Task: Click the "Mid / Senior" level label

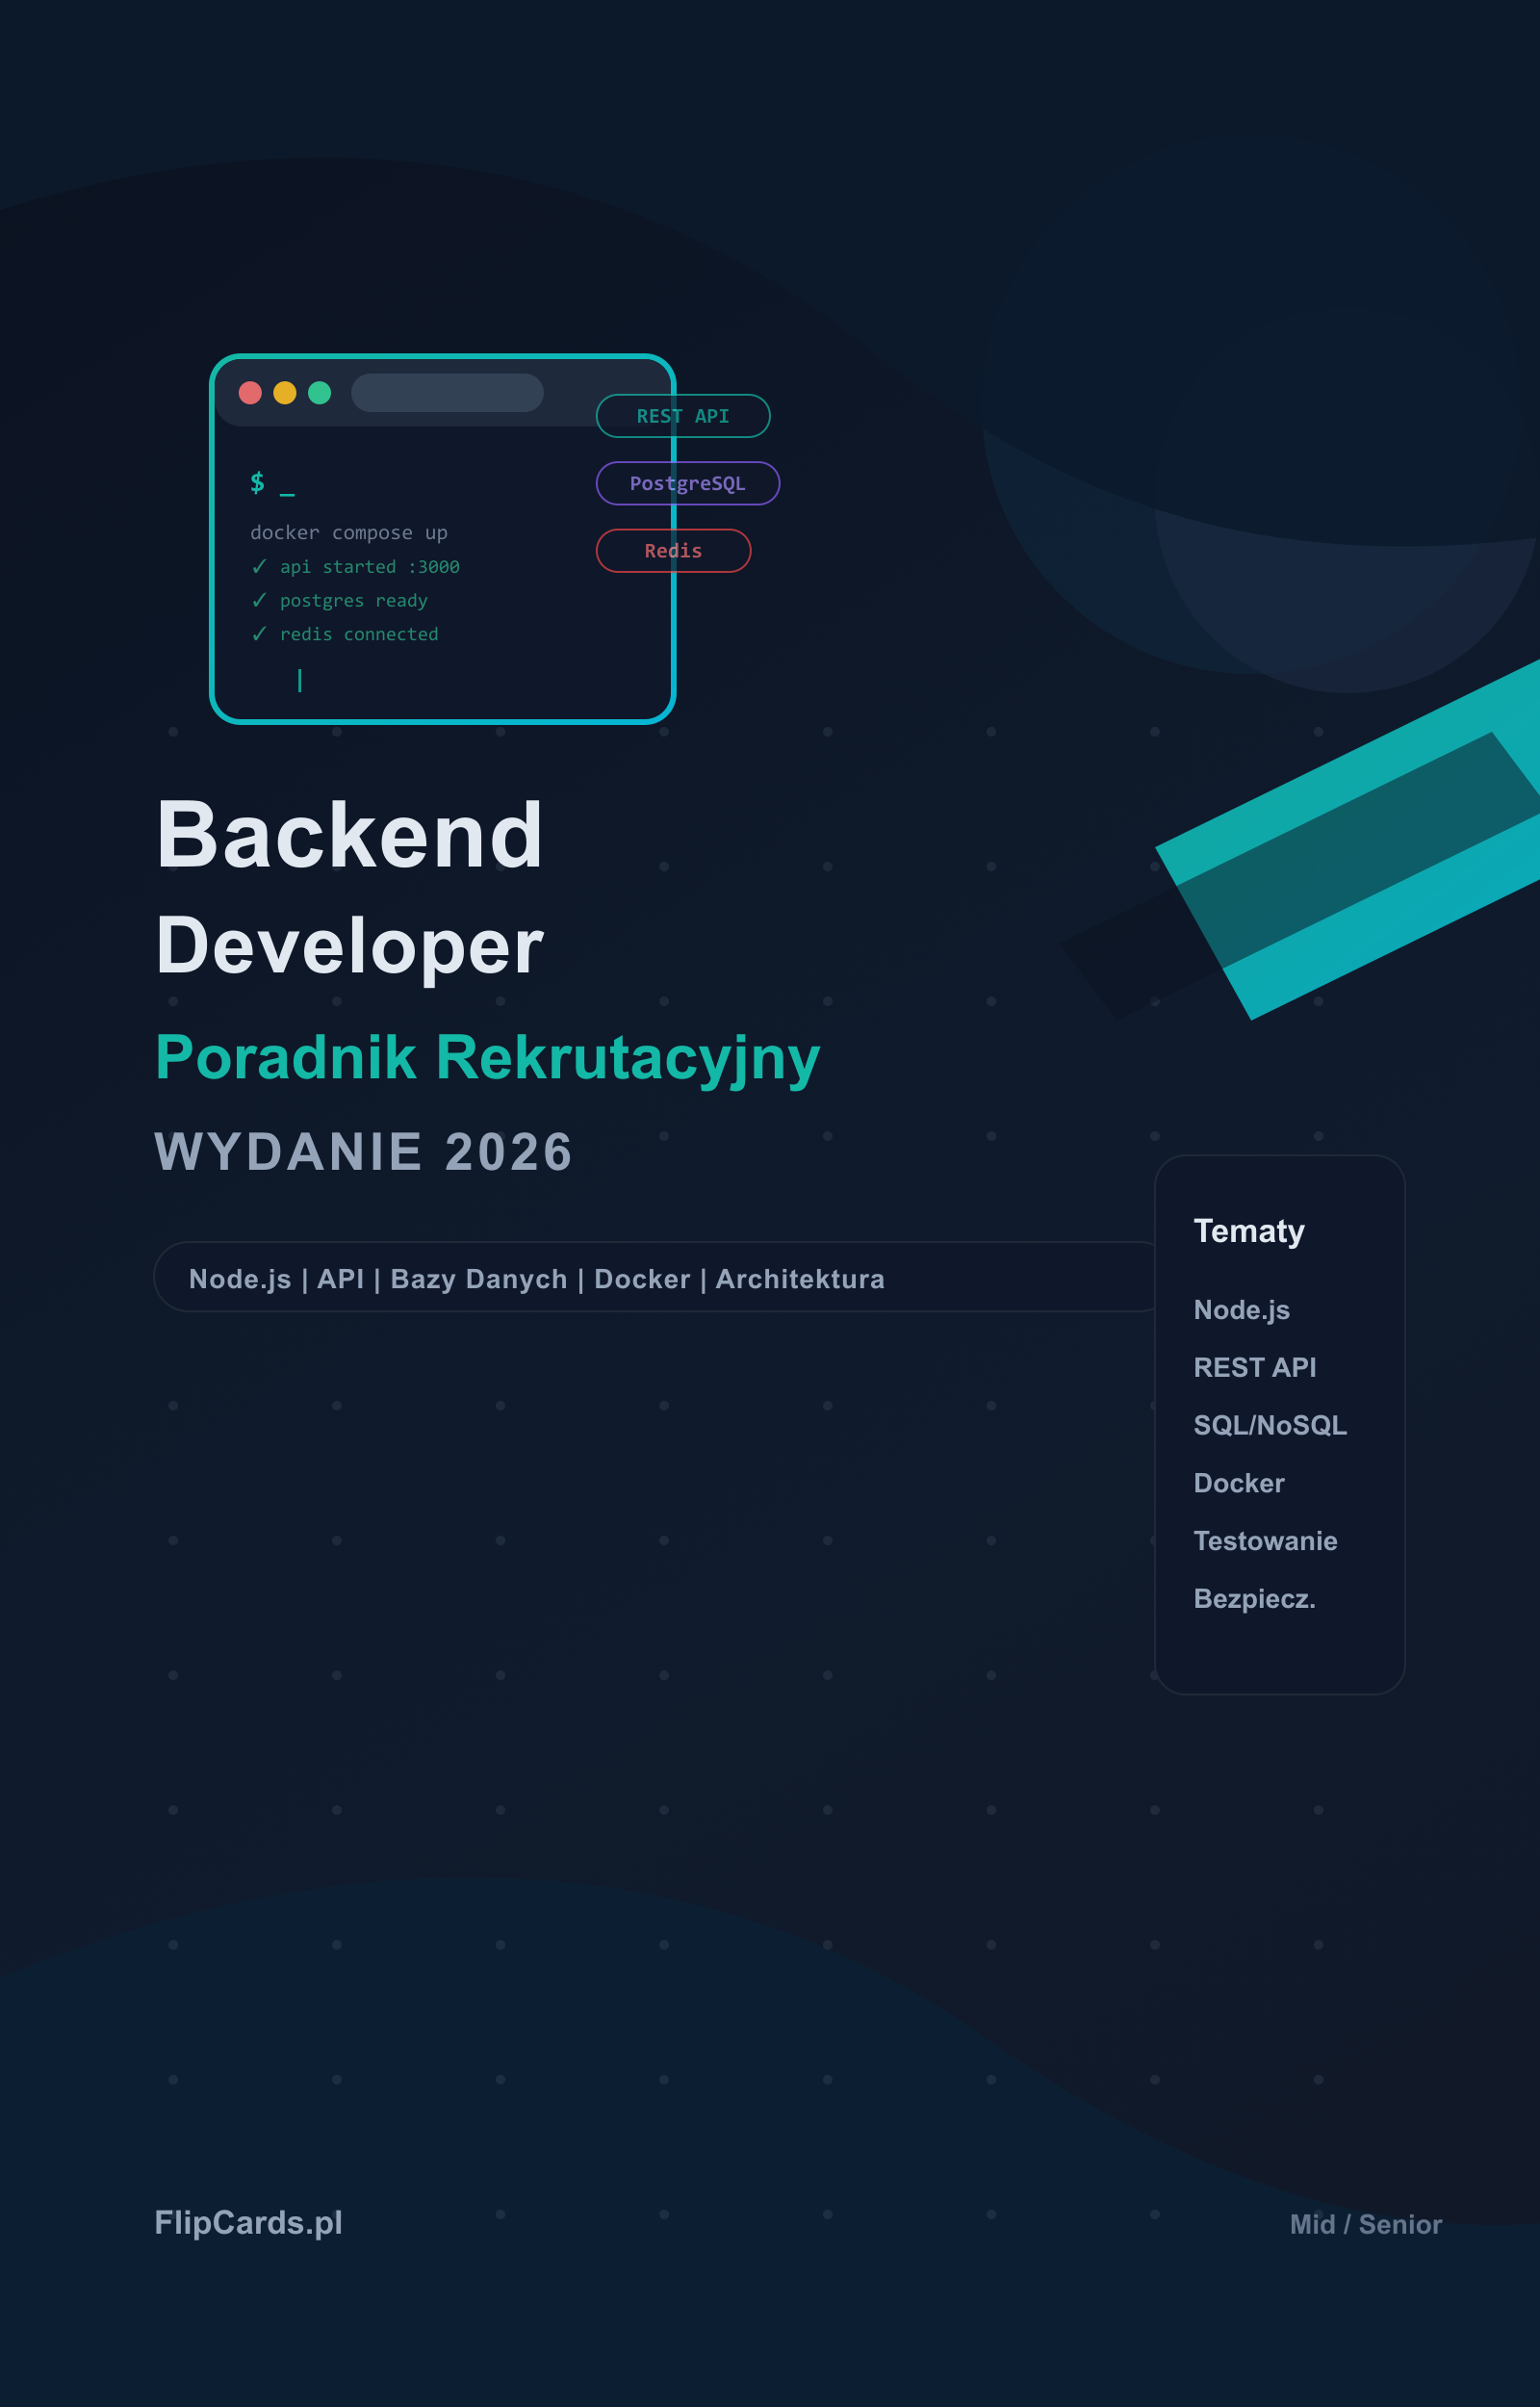Action: [x=1365, y=2224]
